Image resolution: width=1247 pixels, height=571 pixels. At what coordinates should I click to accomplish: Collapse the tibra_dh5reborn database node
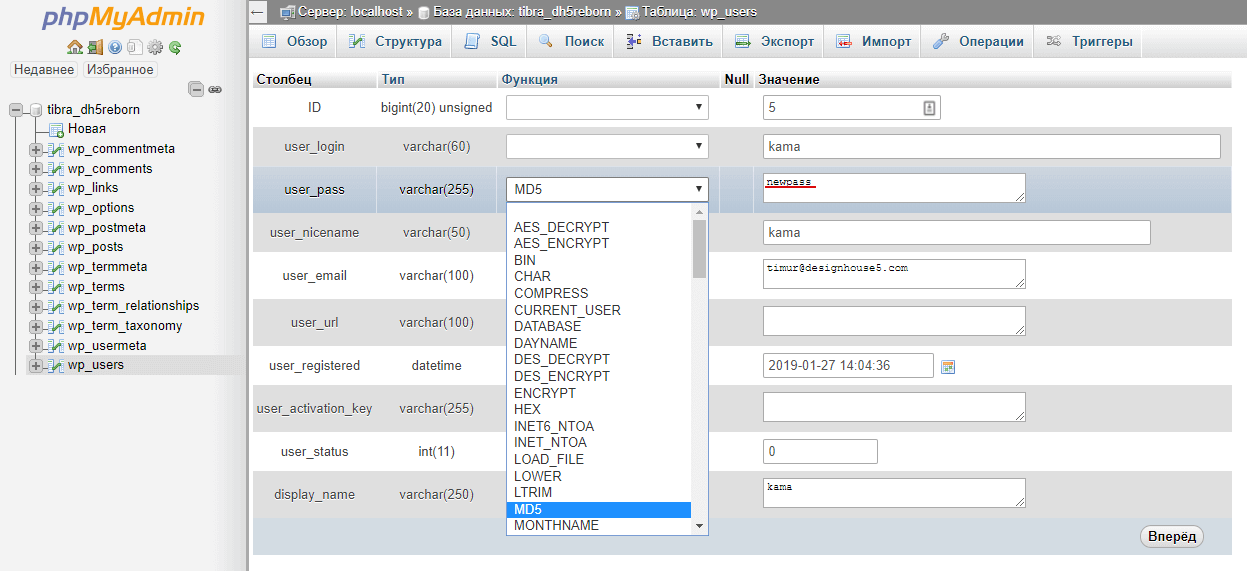point(16,110)
